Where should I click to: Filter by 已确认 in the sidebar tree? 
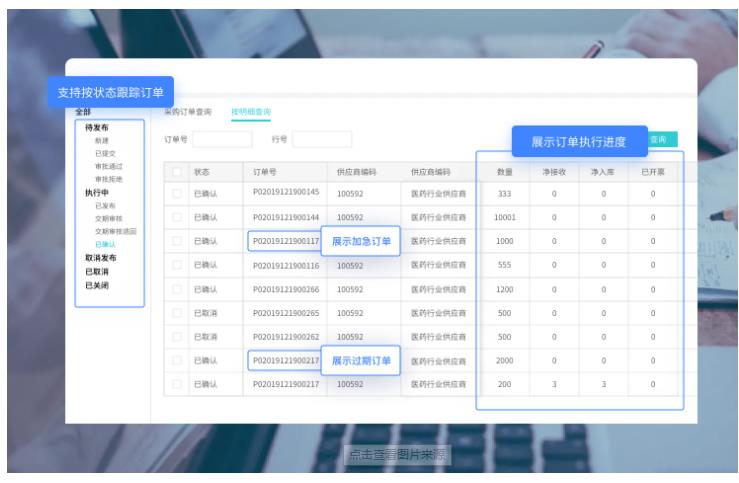(105, 244)
